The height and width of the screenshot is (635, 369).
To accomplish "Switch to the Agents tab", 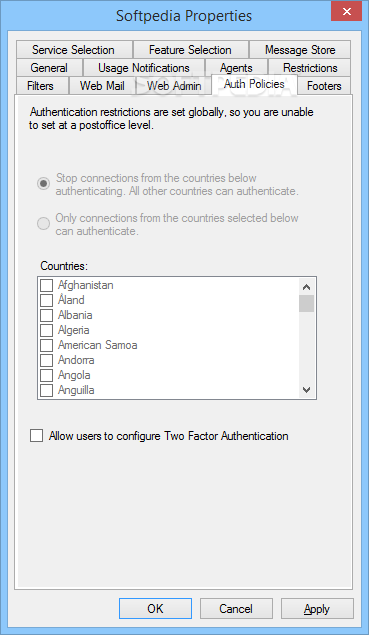I will click(236, 68).
